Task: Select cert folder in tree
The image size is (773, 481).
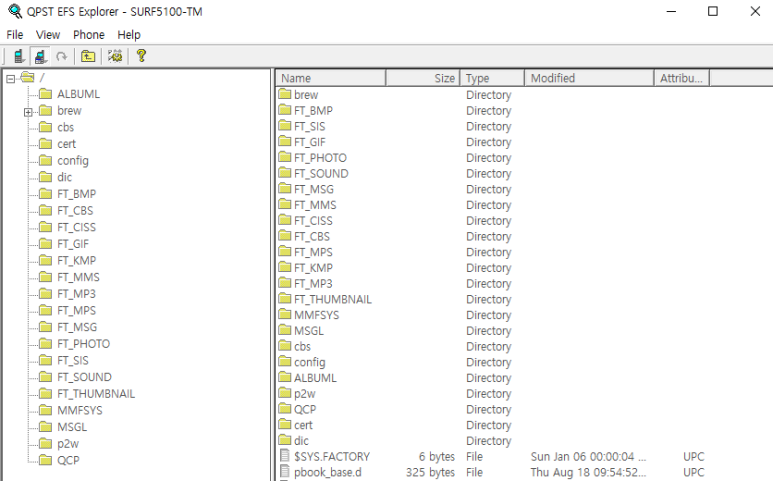Action: (67, 144)
